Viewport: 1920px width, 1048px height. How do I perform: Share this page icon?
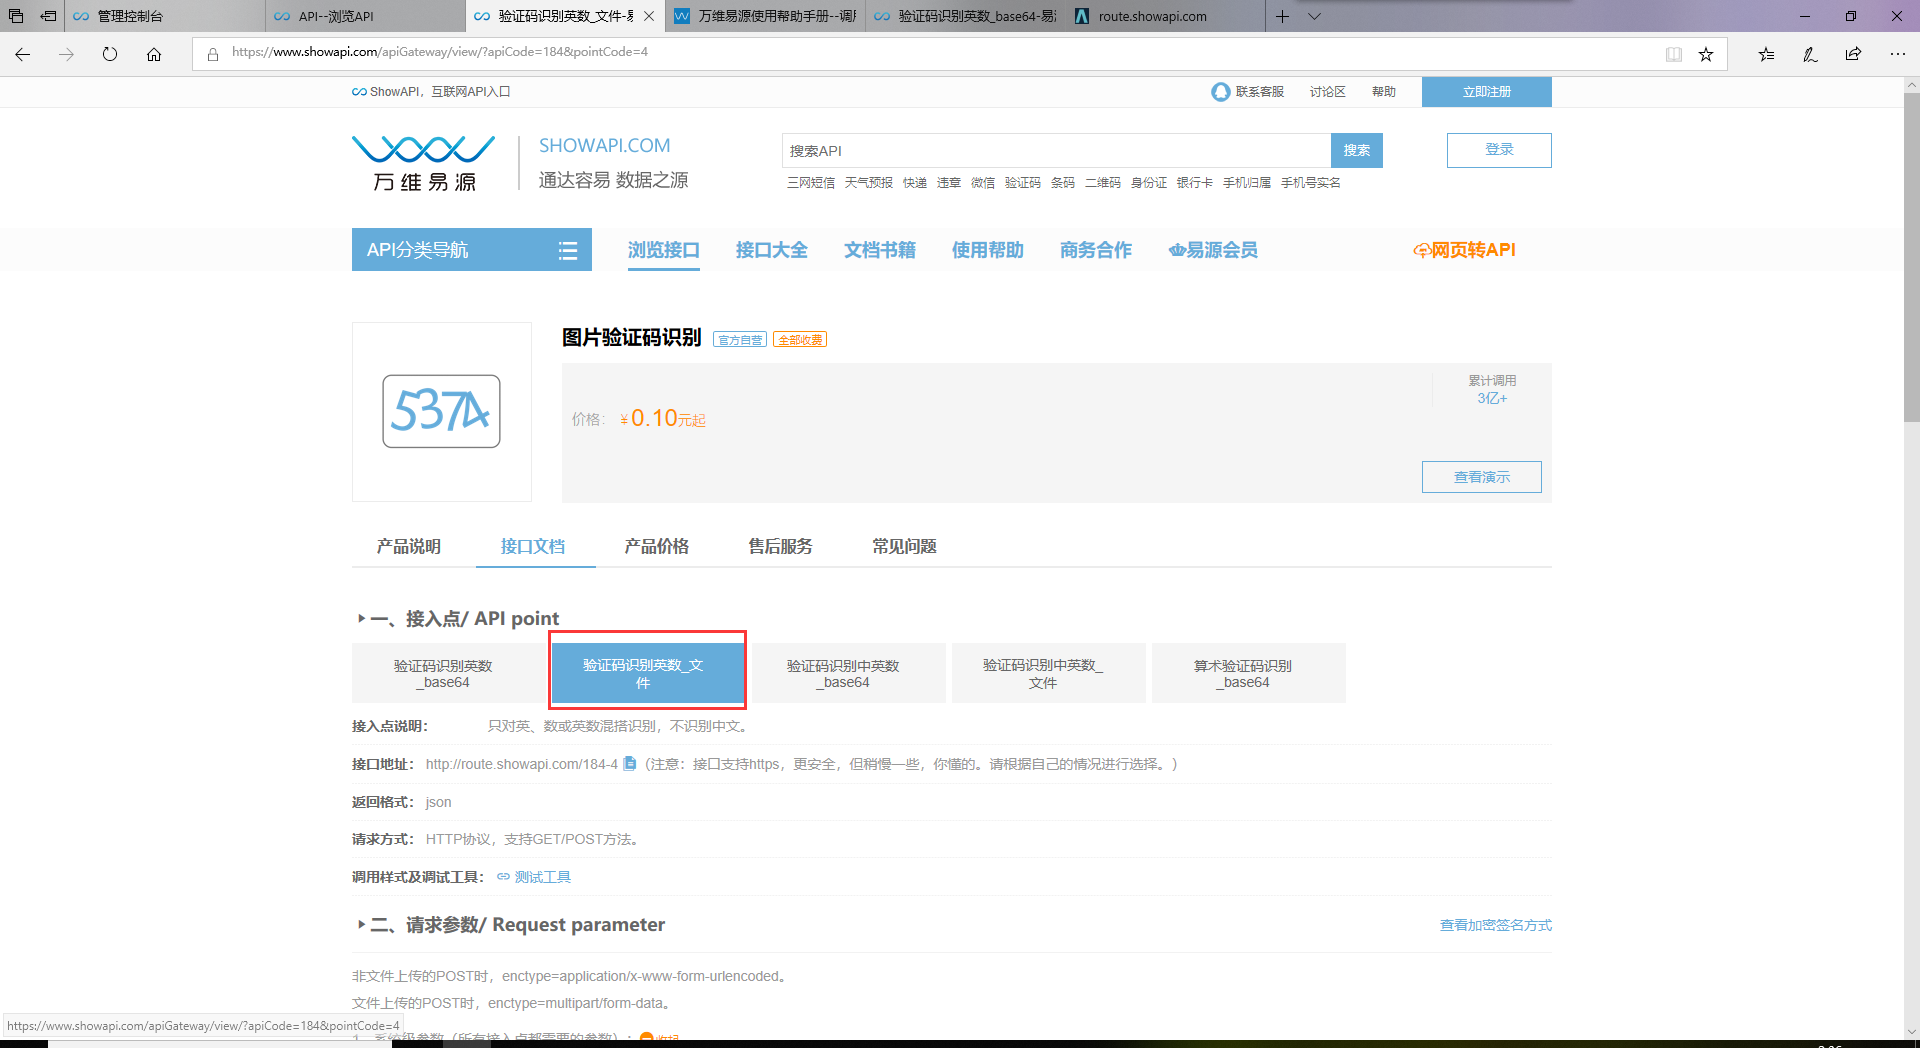click(1854, 54)
